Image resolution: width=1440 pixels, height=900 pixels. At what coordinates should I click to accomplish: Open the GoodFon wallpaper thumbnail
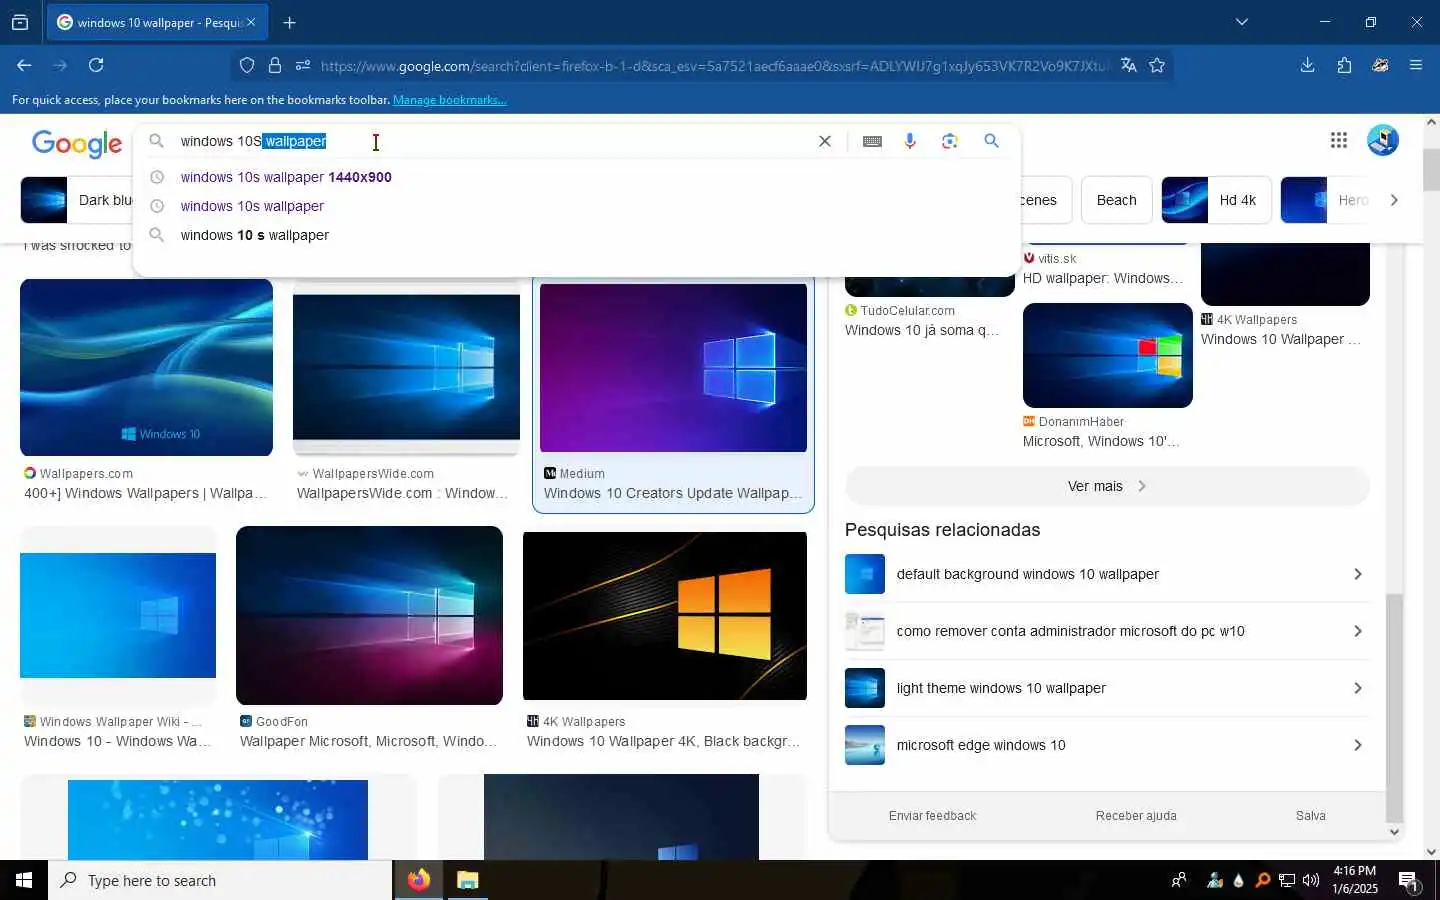(369, 615)
